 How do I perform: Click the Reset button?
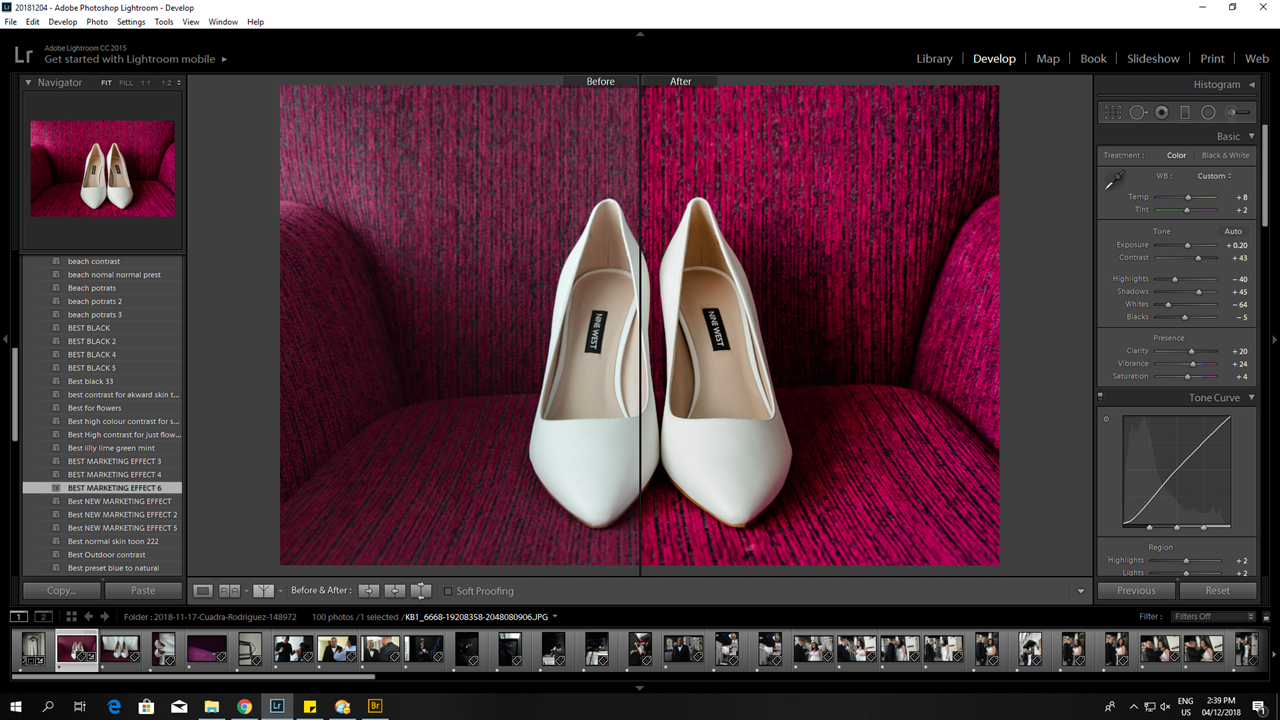(x=1217, y=591)
